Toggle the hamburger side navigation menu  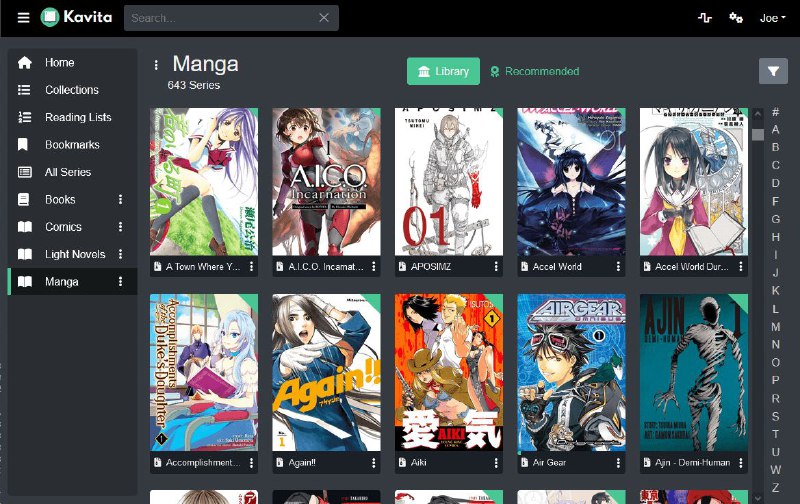pyautogui.click(x=24, y=18)
